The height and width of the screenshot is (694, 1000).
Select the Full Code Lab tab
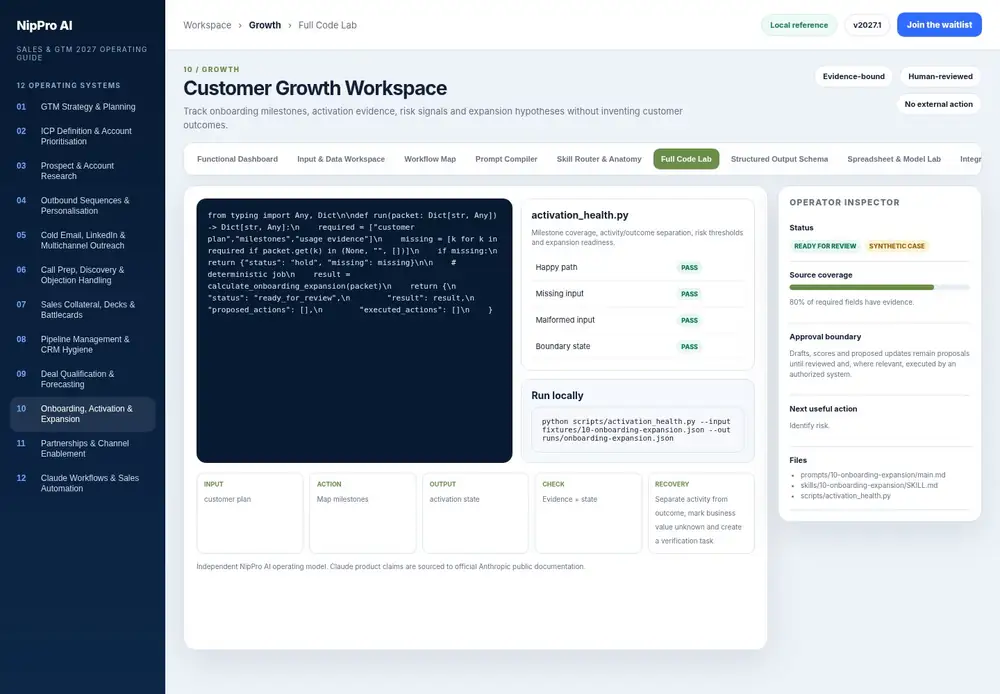686,159
